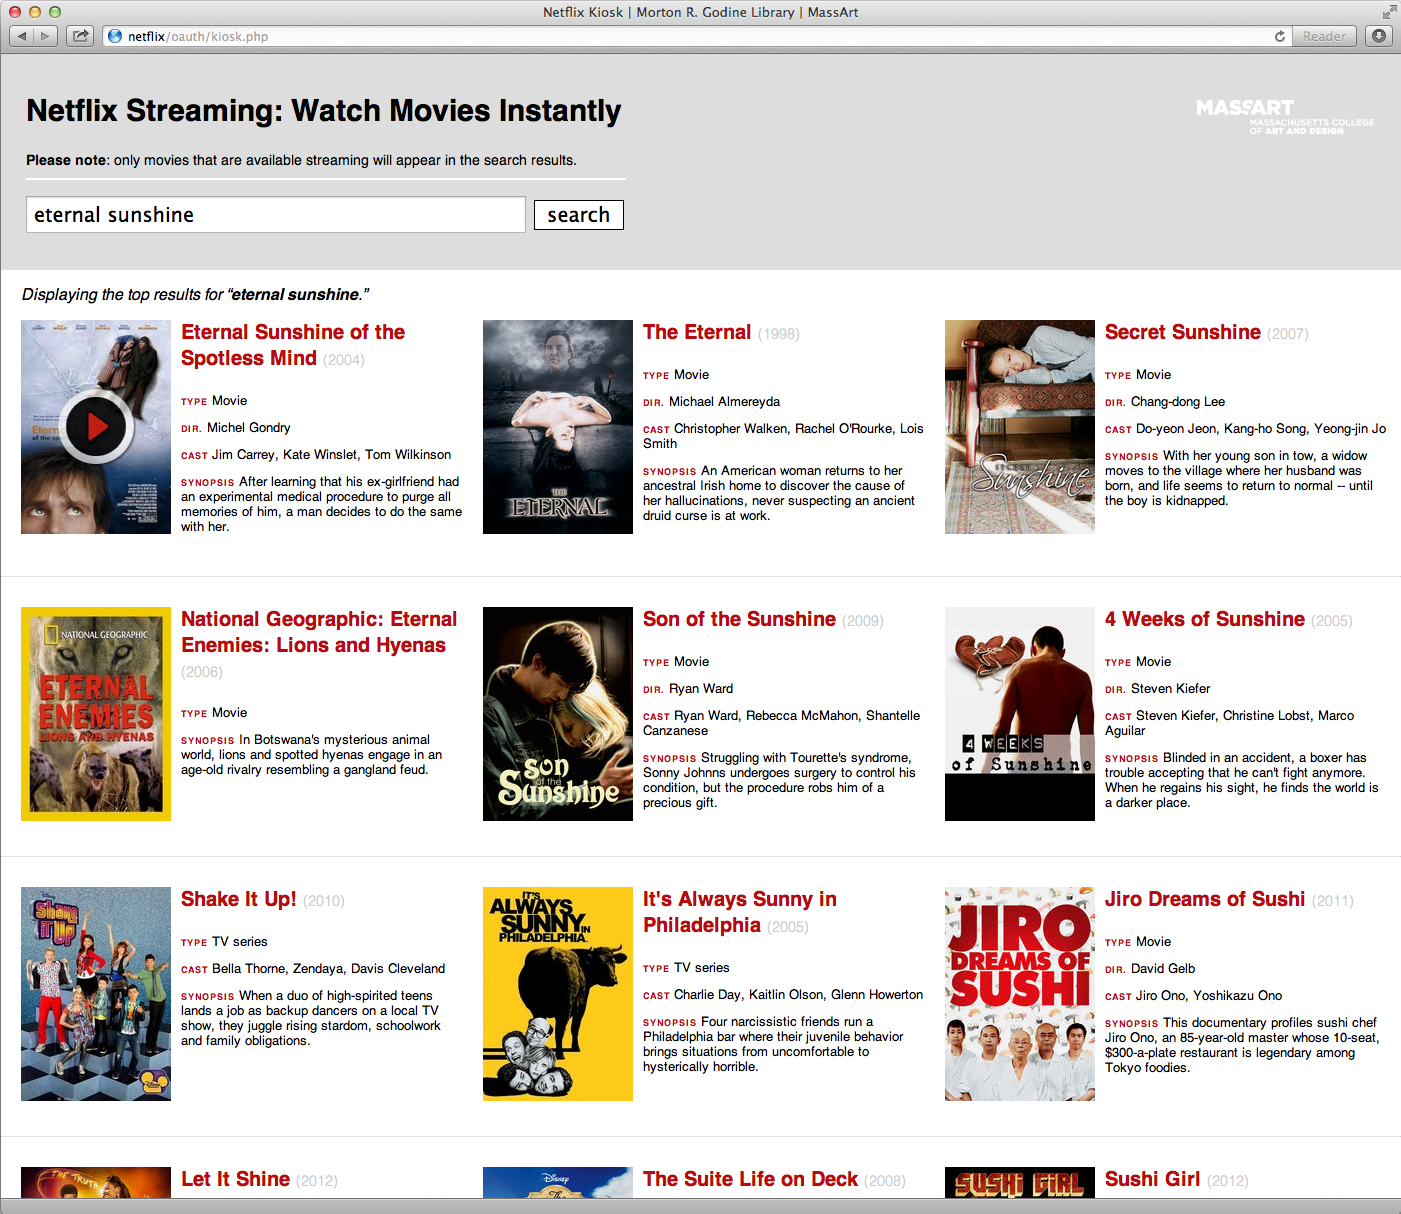Viewport: 1401px width, 1214px height.
Task: Click director name David Gelb
Action: [x=1163, y=969]
